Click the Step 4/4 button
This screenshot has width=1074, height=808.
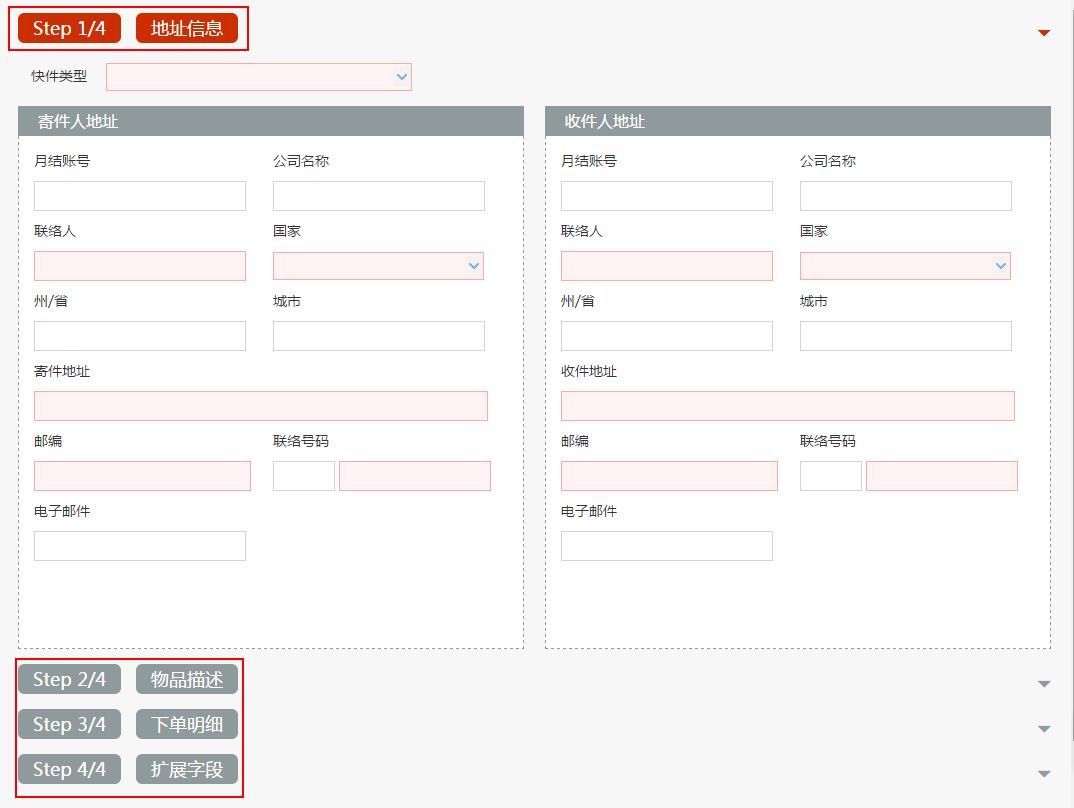coord(69,769)
